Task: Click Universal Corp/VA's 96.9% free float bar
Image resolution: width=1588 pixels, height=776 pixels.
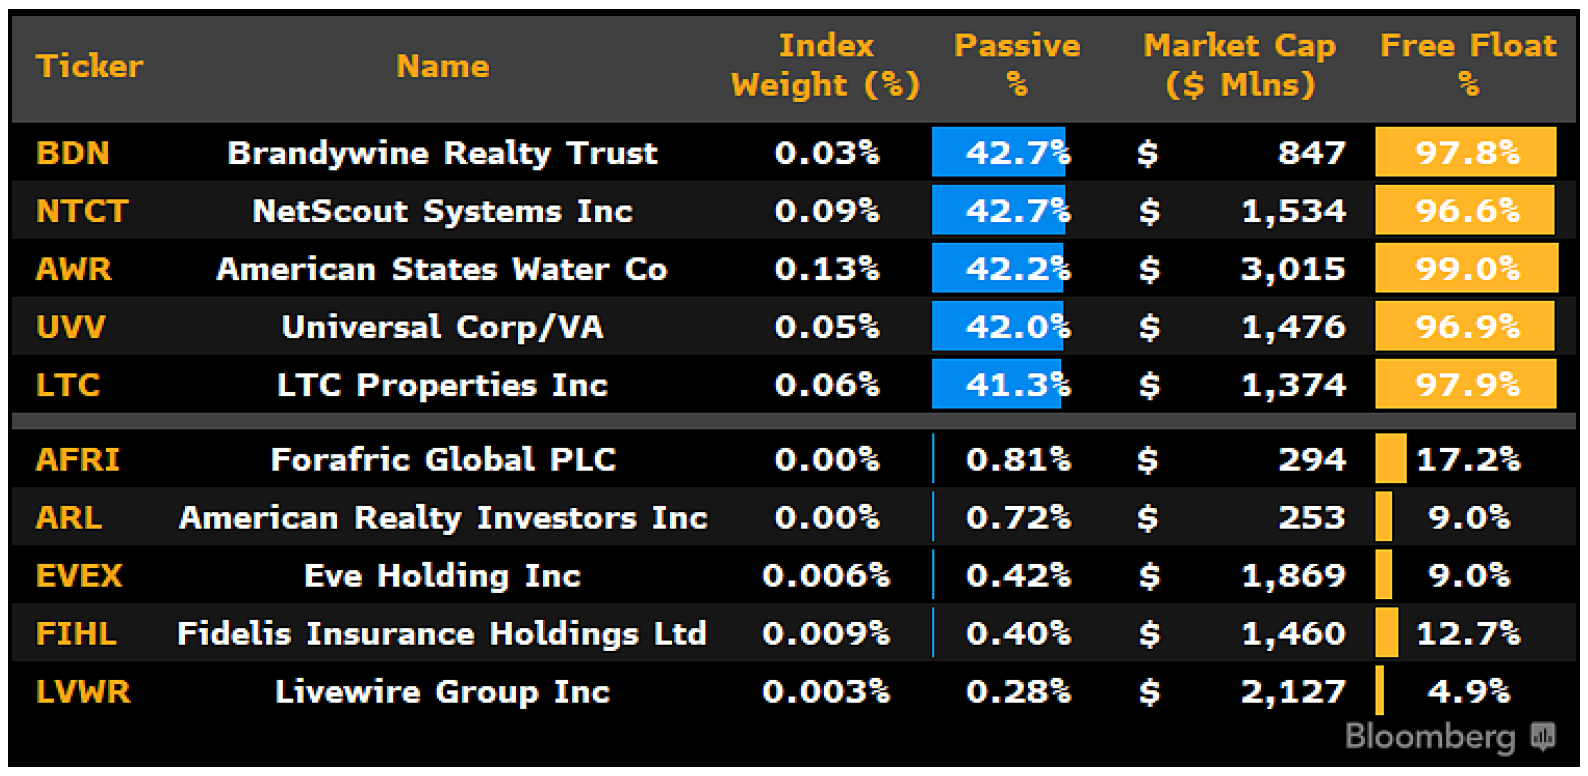Action: click(1465, 327)
